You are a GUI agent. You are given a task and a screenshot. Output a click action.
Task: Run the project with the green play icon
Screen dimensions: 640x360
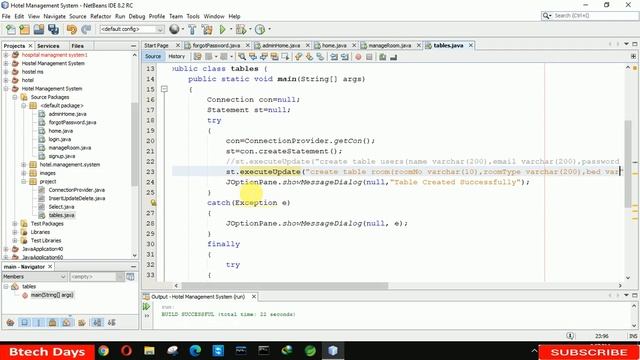coord(222,29)
